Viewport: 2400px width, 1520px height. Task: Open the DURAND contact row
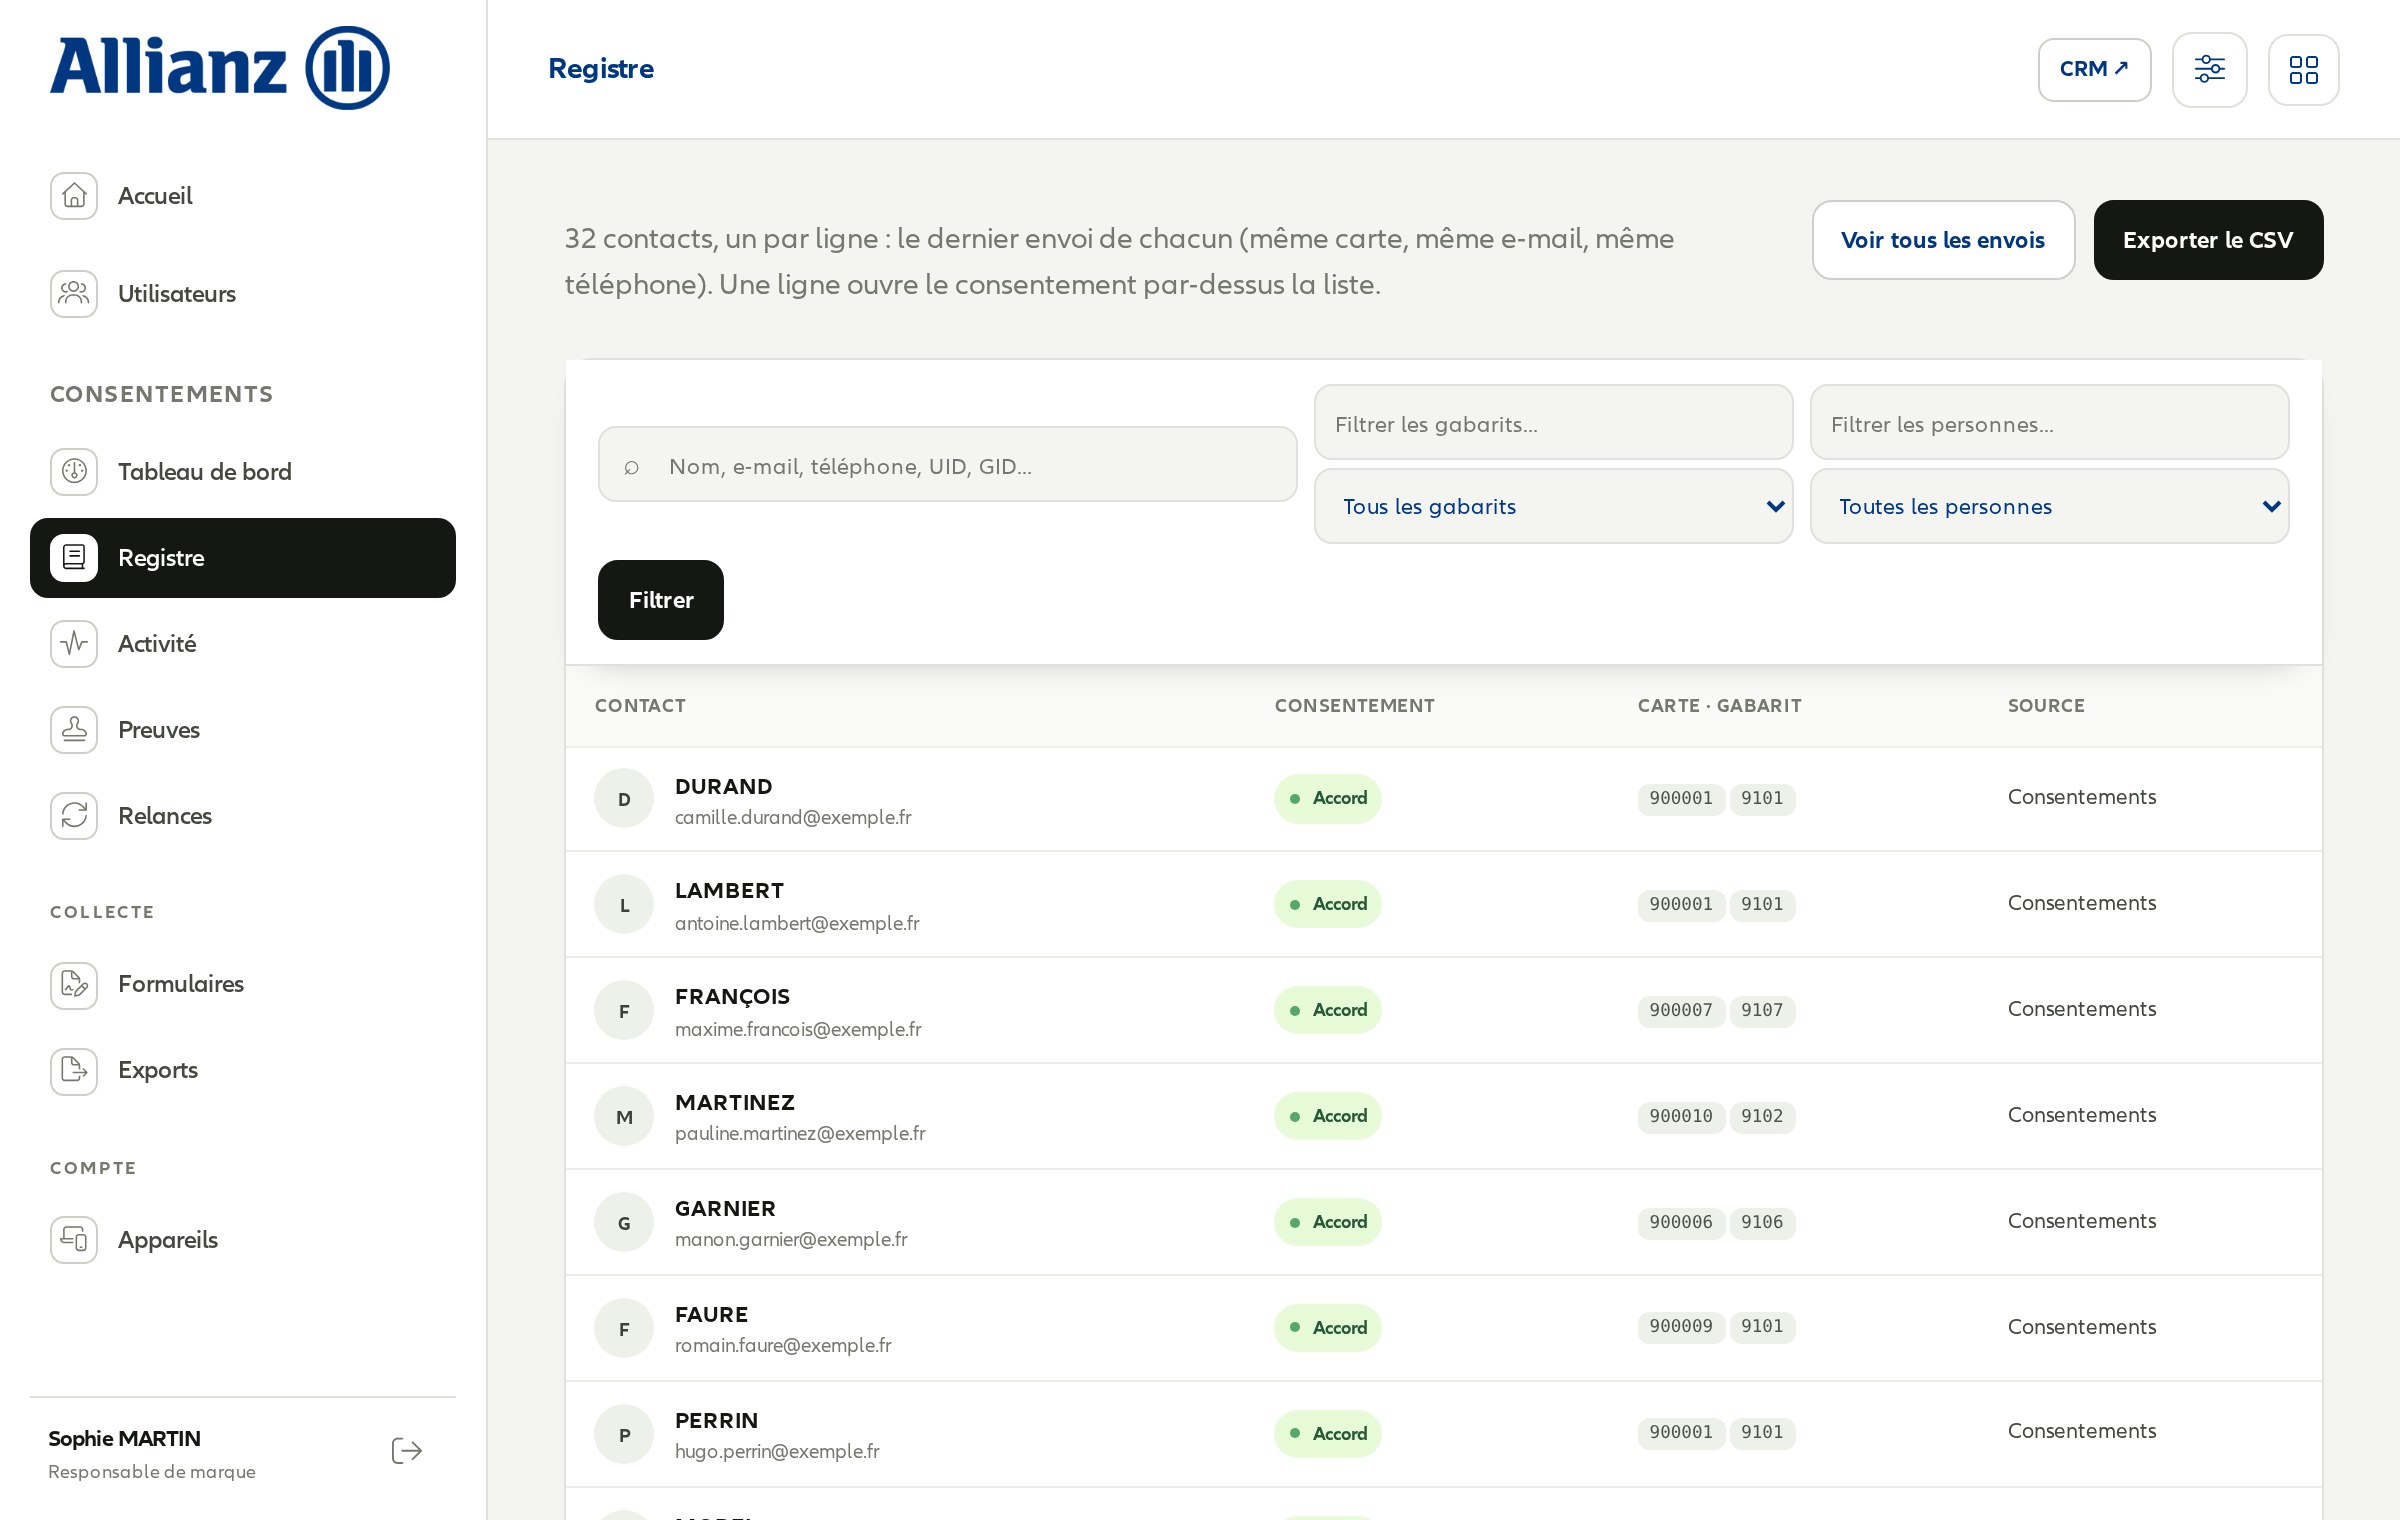pyautogui.click(x=1444, y=799)
